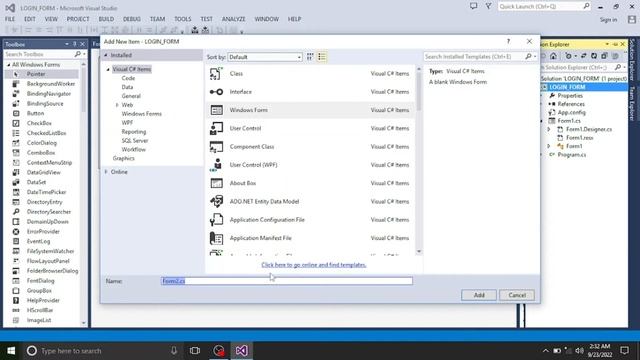Select the Button control in Toolbox
The height and width of the screenshot is (360, 640).
(35, 113)
